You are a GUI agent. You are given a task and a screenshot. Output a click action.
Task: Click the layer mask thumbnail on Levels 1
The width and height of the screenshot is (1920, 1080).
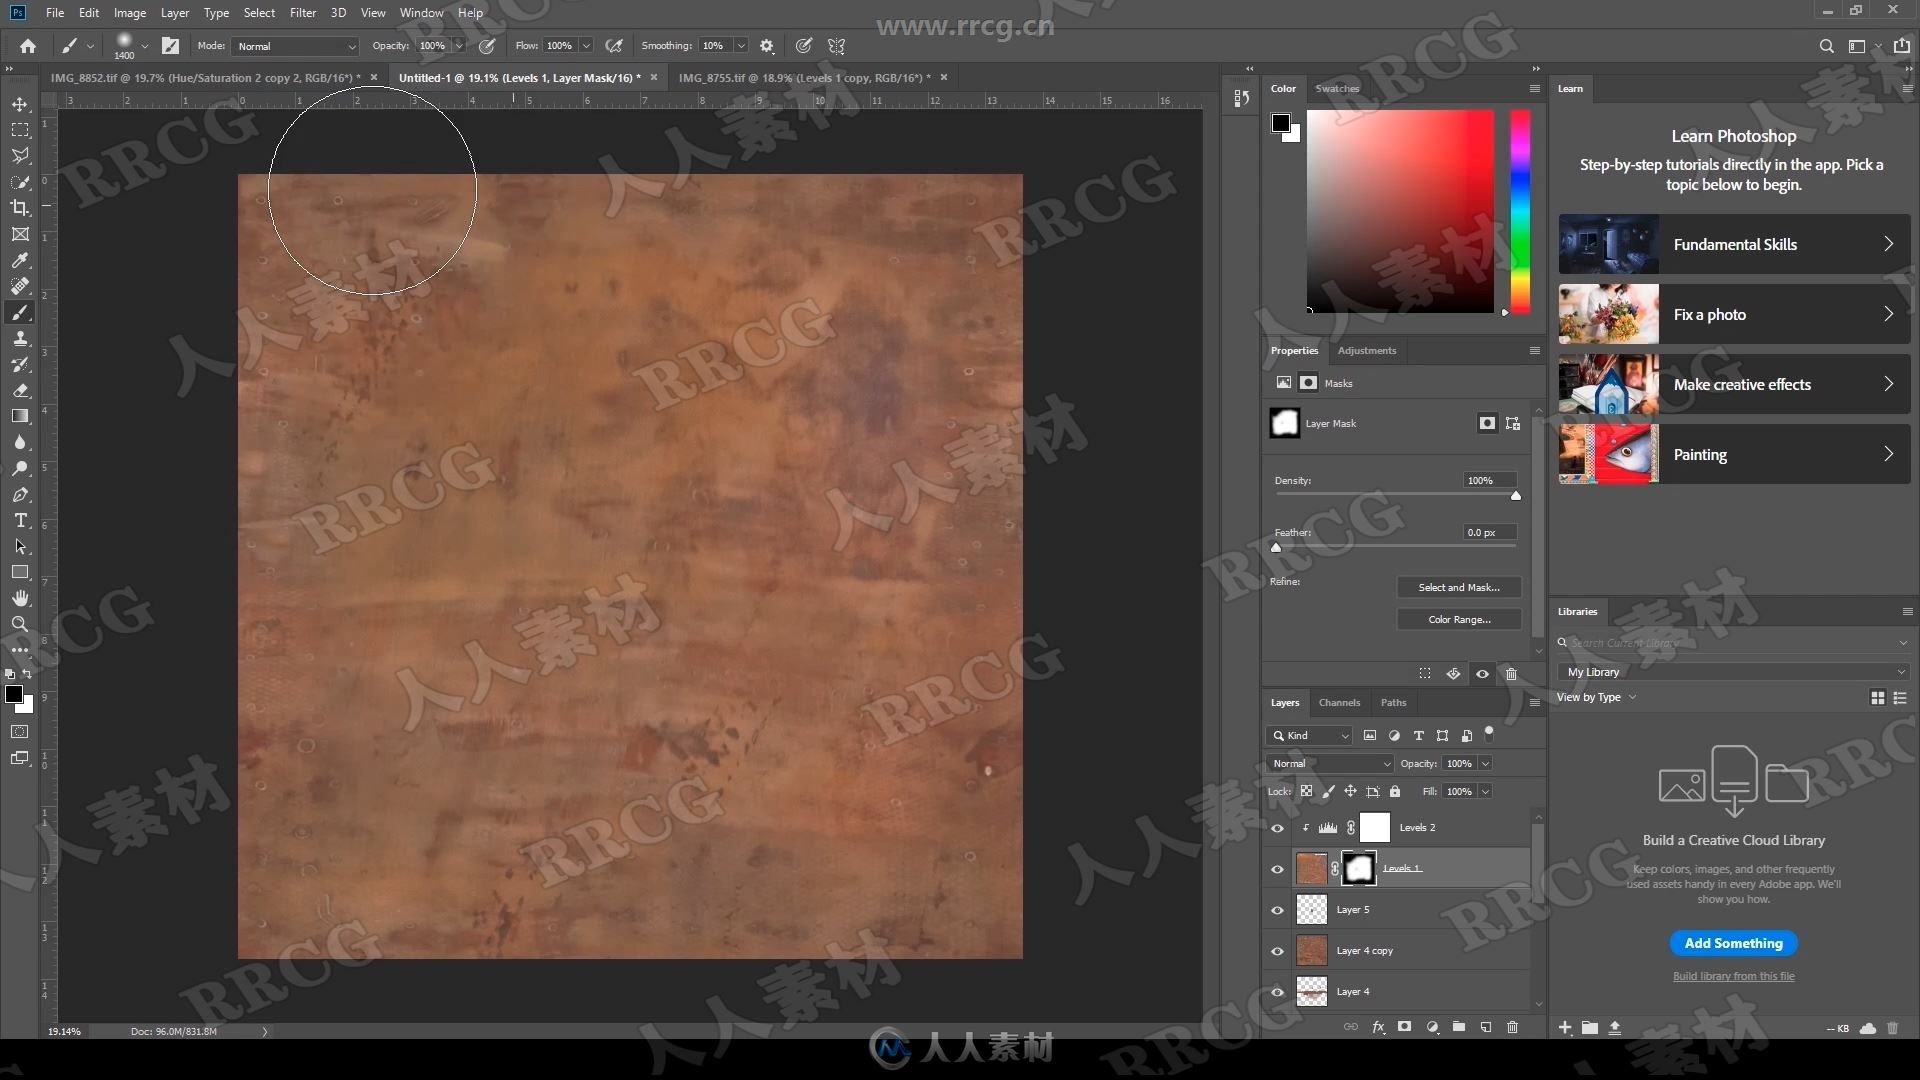coord(1358,868)
